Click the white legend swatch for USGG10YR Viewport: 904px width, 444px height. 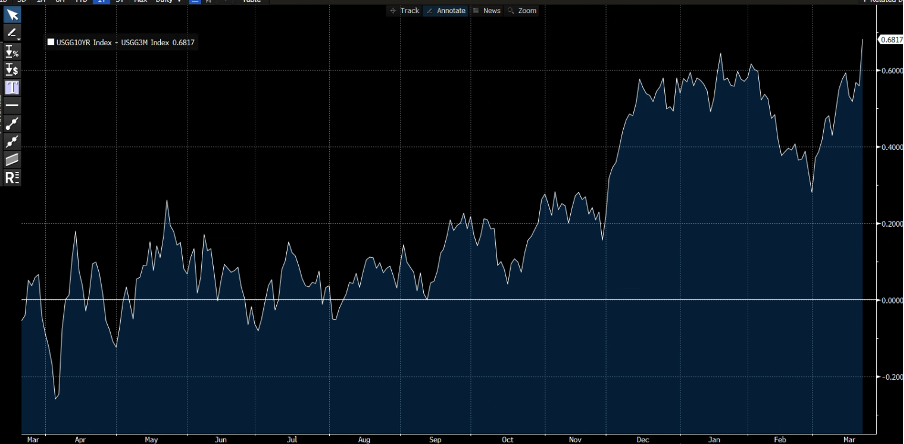pyautogui.click(x=51, y=41)
